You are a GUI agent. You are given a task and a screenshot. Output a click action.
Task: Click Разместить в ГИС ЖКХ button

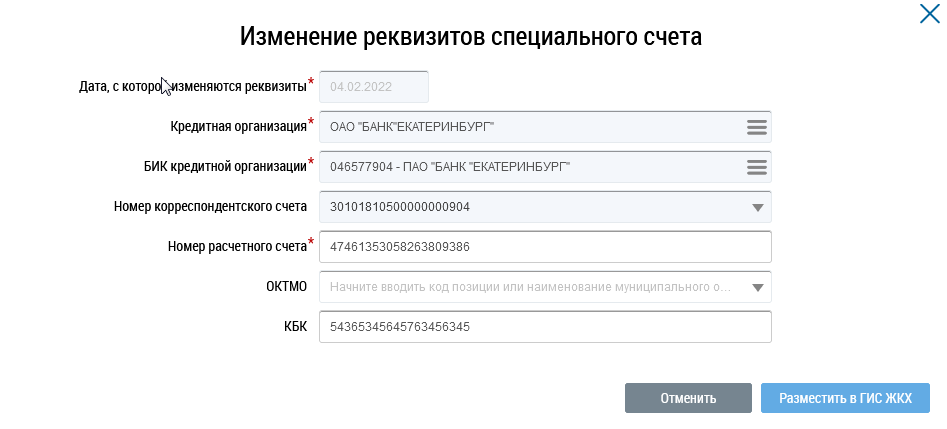[x=845, y=398]
